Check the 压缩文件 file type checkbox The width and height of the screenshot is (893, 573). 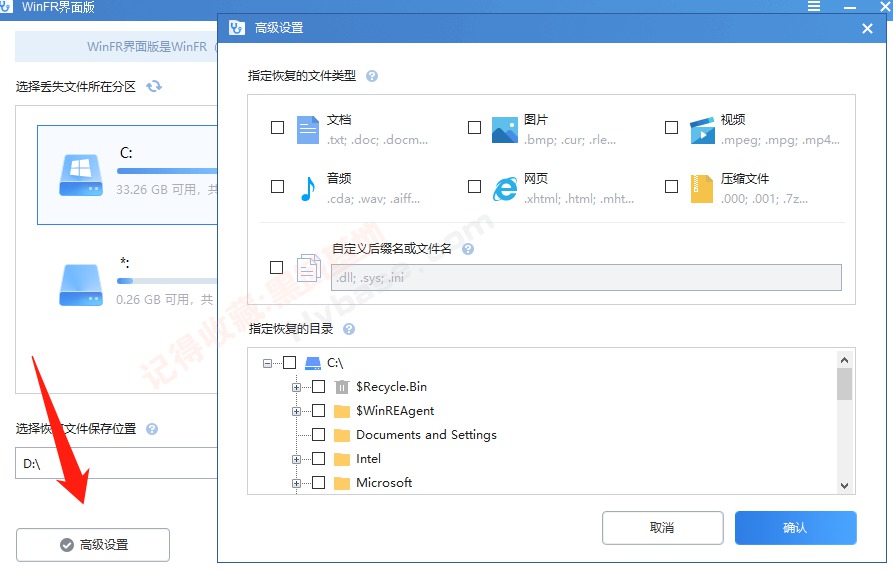tap(671, 186)
